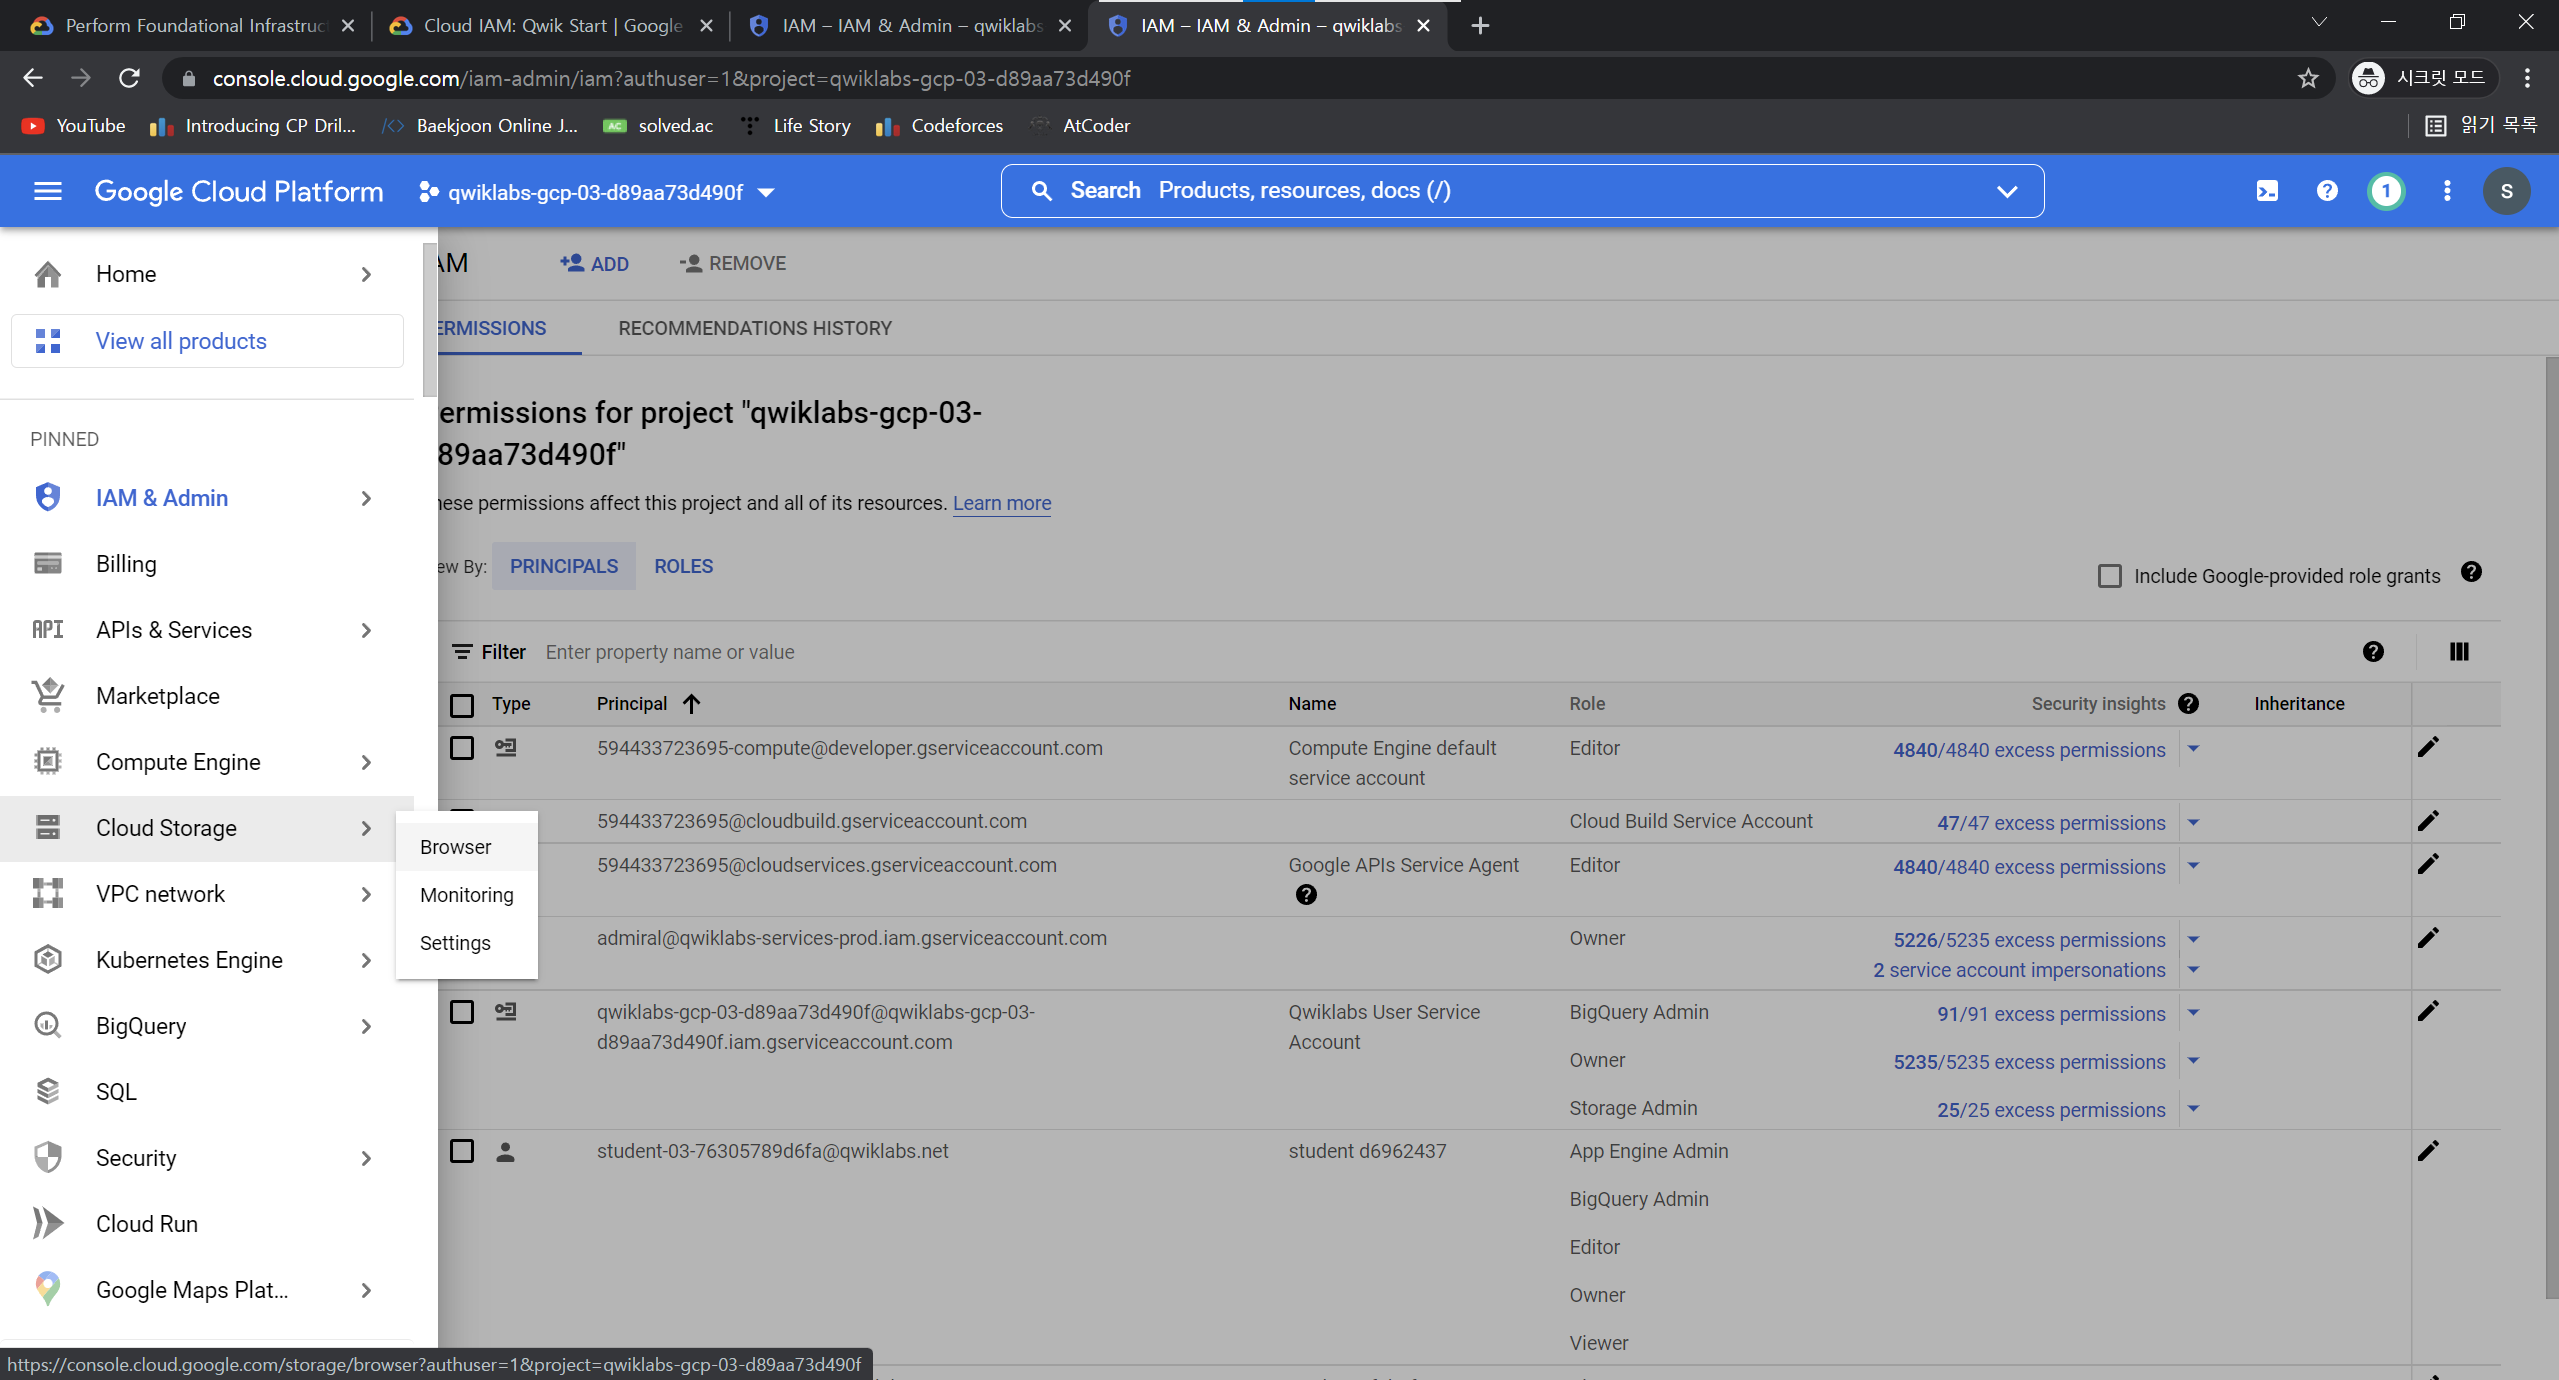
Task: Select the student-03 principal row checkbox
Action: pos(462,1151)
